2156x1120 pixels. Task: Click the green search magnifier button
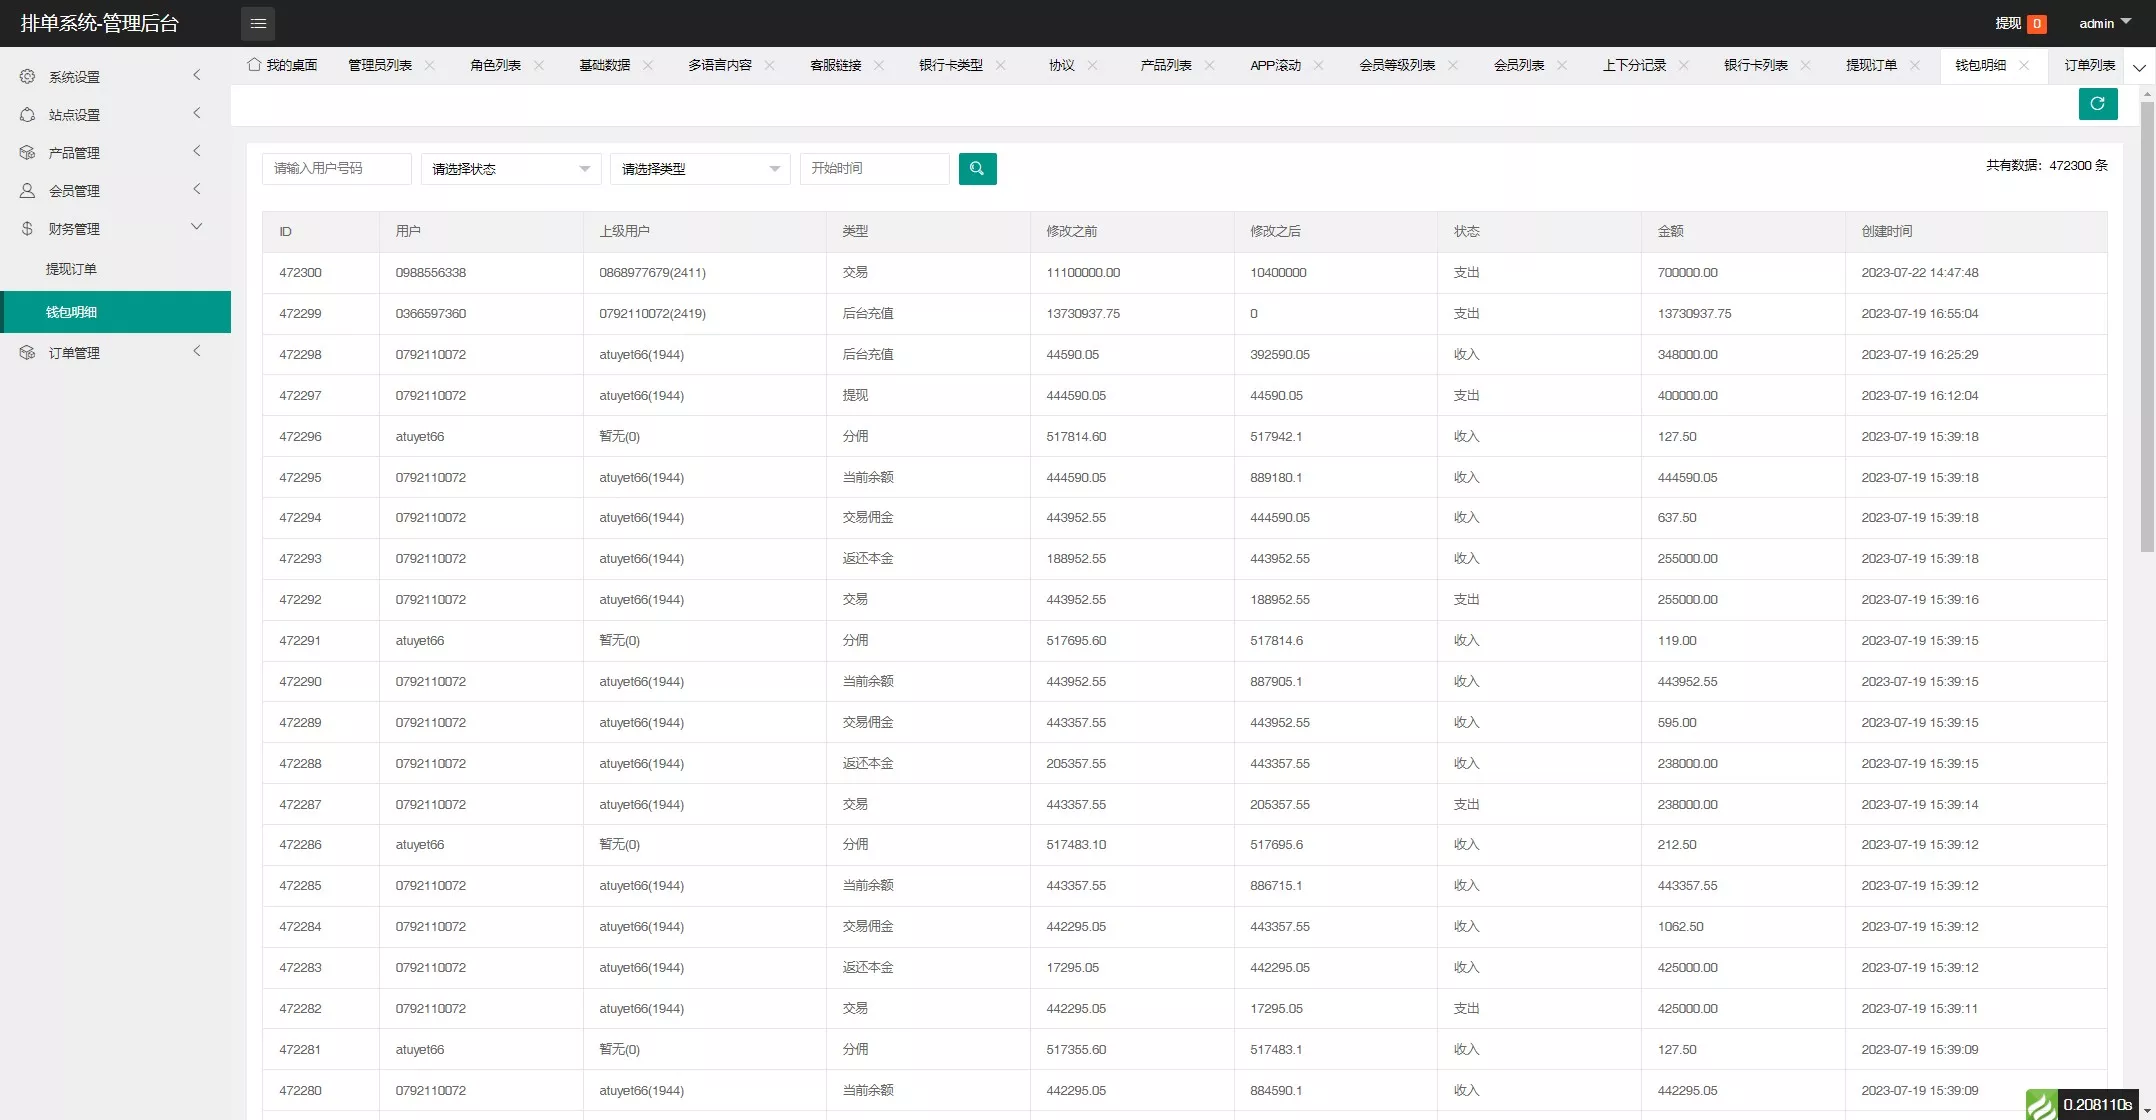click(977, 169)
